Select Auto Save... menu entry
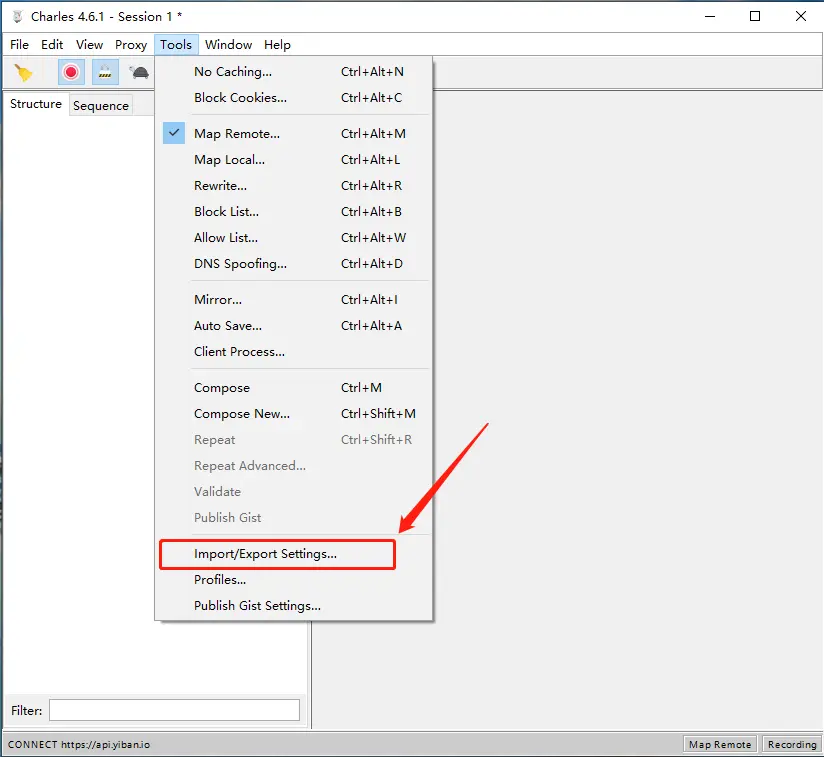This screenshot has width=824, height=757. (x=294, y=326)
